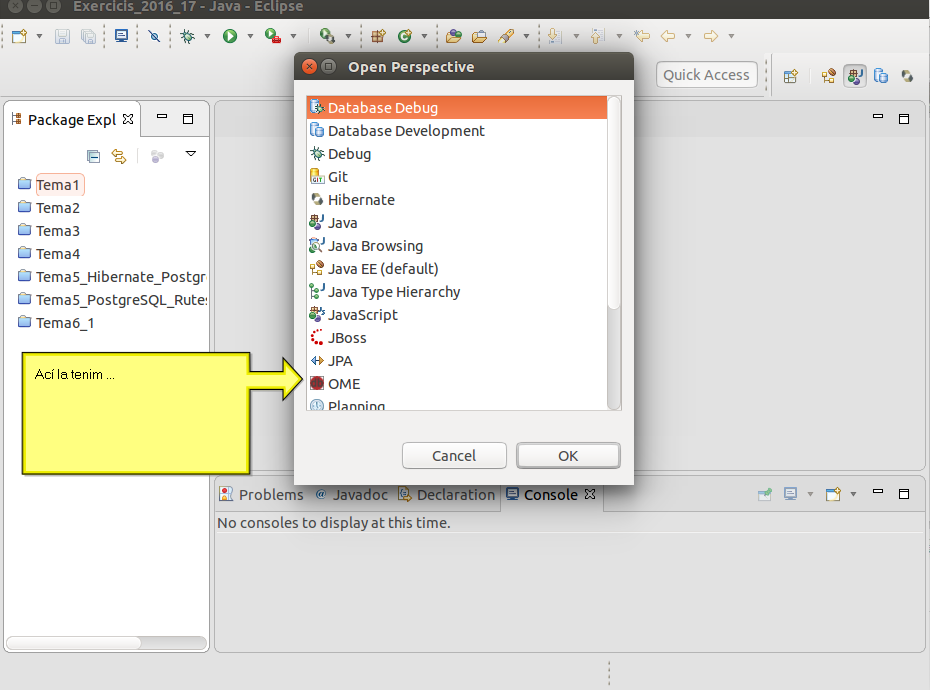930x690 pixels.
Task: Click the Search flashlight toolbar icon
Action: click(506, 36)
